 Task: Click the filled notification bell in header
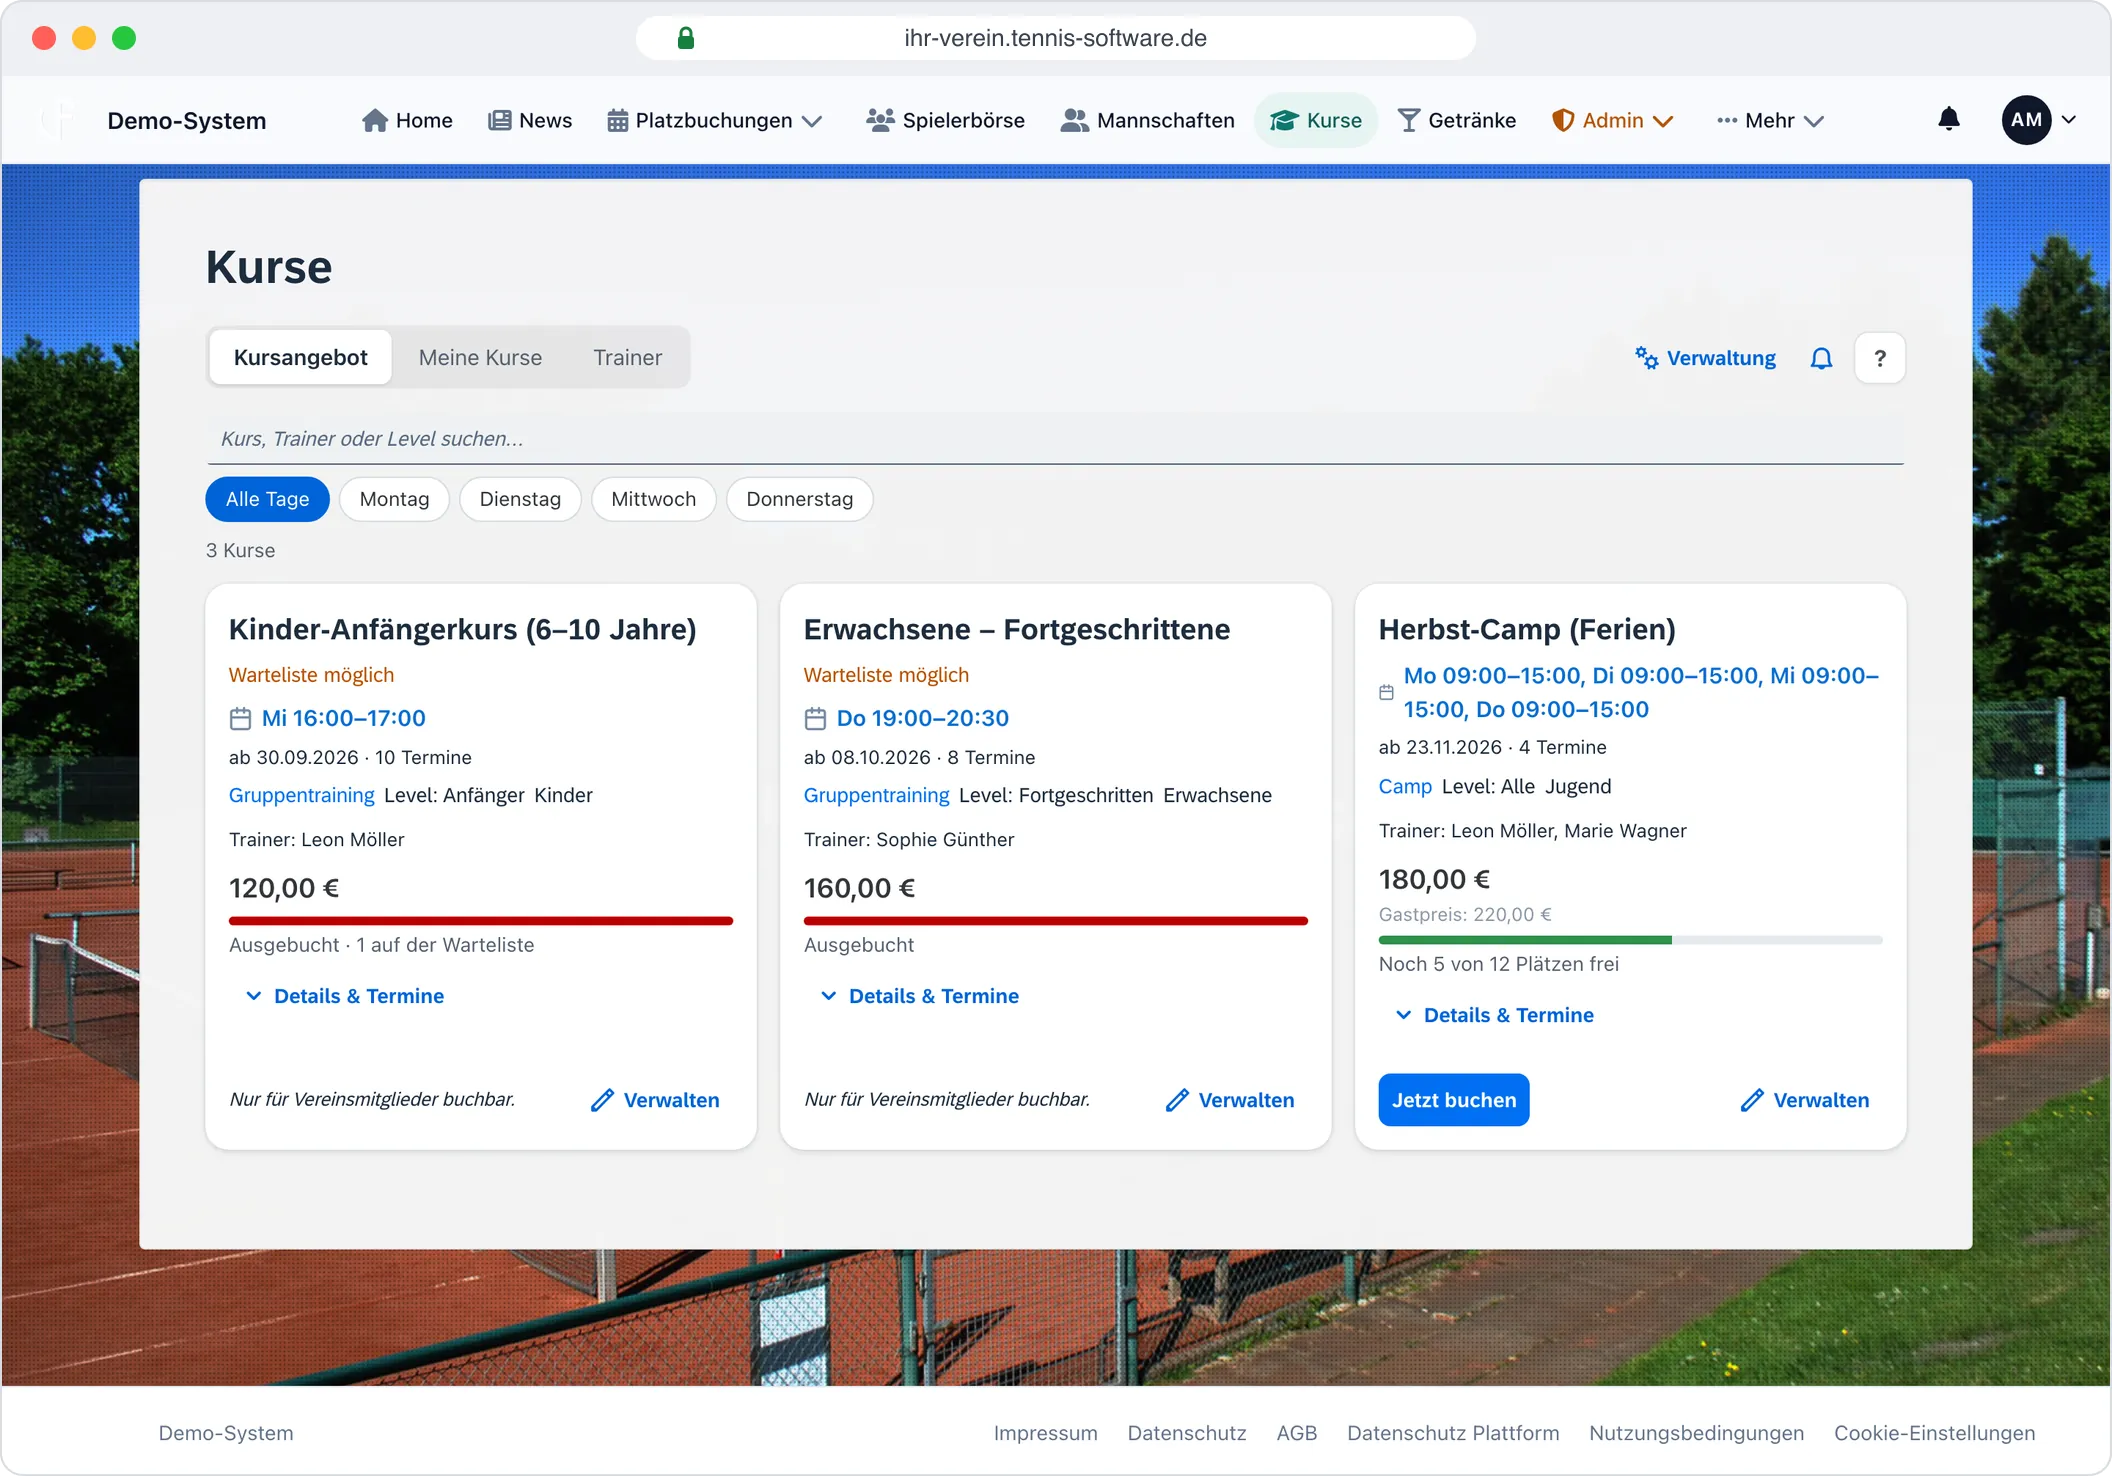coord(1949,119)
